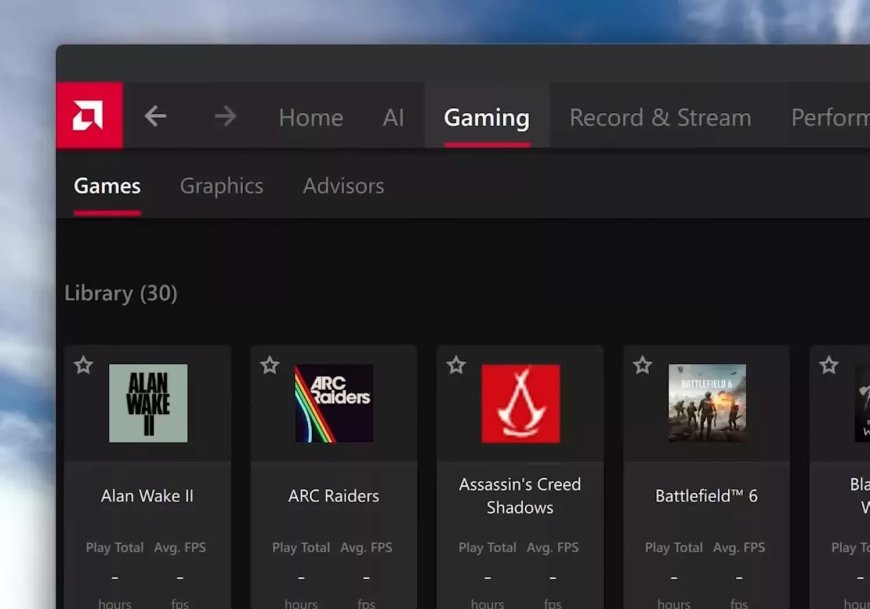
Task: Click 'Avg. FPS' on Battlefield 6 card
Action: (x=739, y=547)
